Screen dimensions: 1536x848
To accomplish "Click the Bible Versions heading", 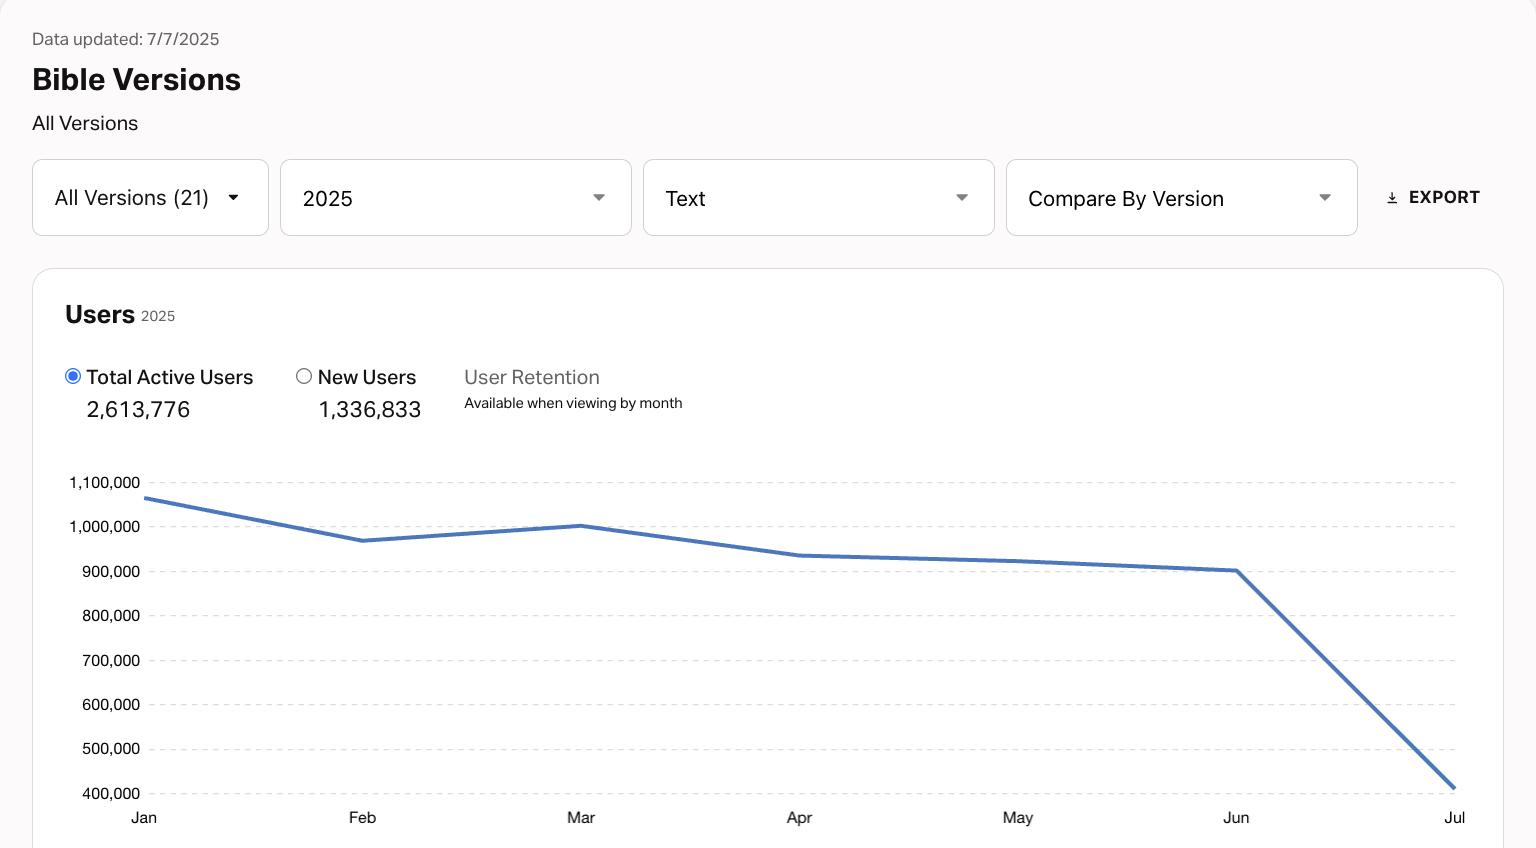I will 136,80.
